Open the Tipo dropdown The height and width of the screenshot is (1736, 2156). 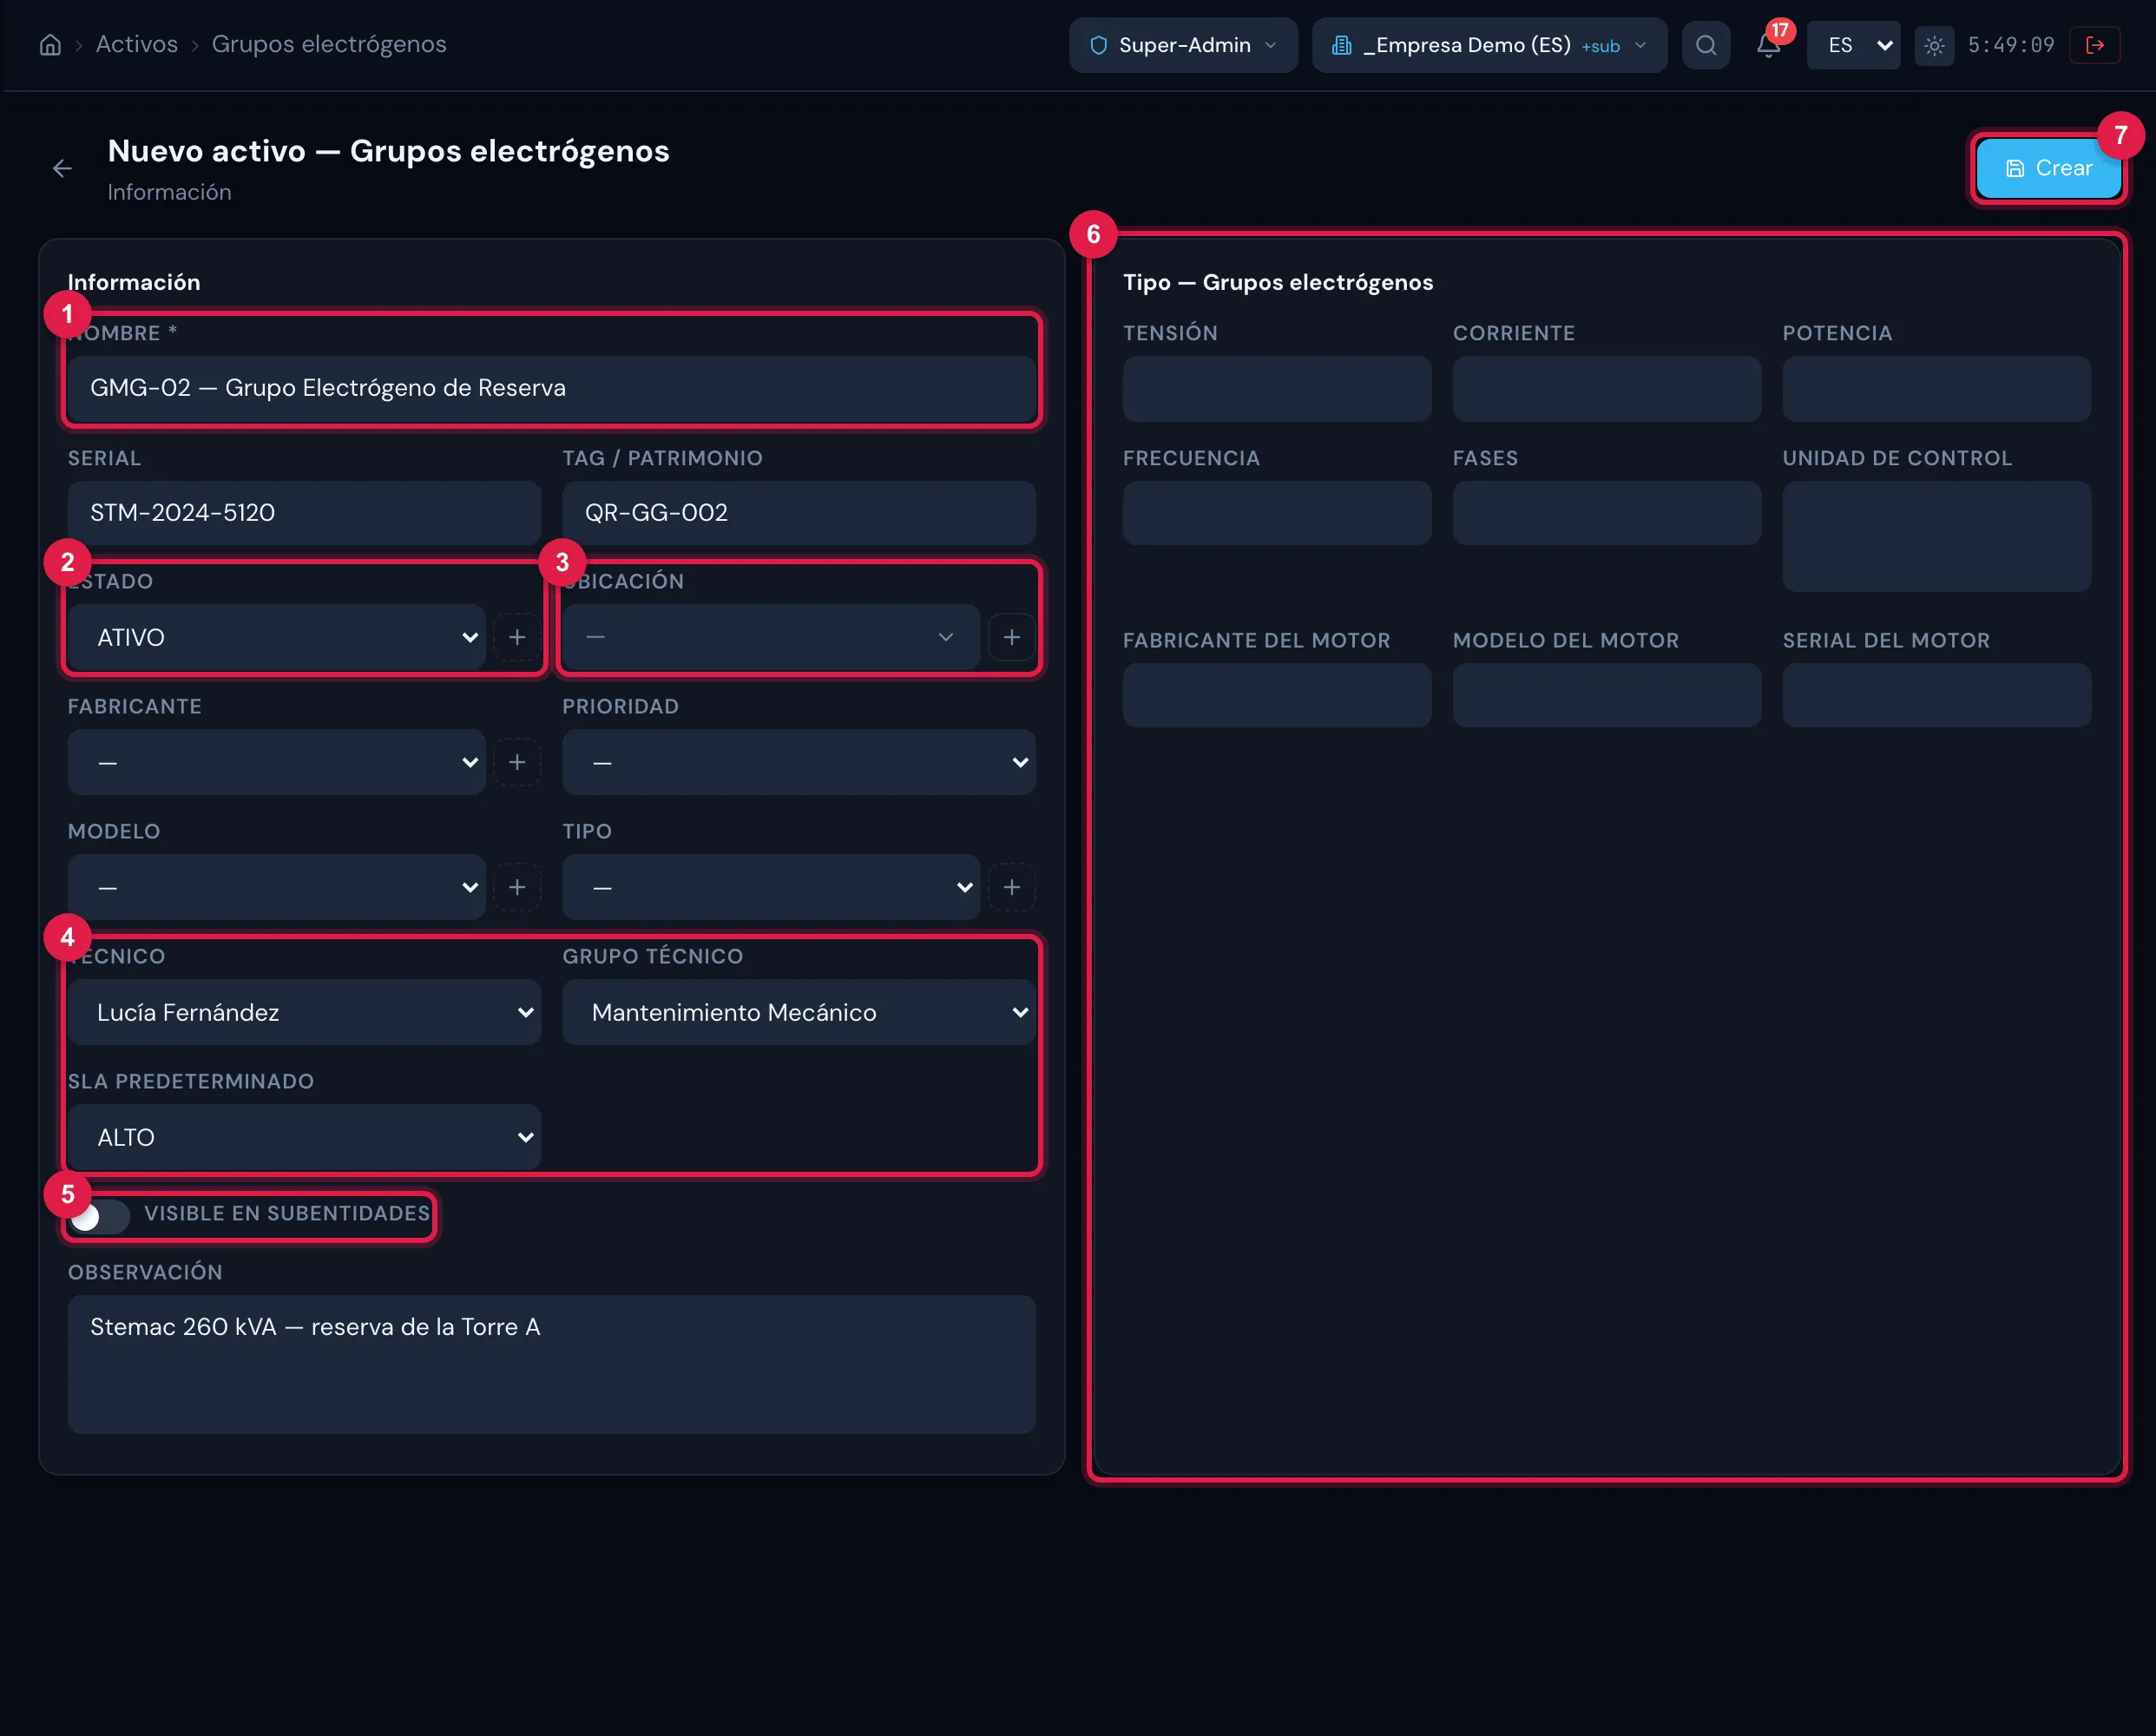click(x=771, y=887)
